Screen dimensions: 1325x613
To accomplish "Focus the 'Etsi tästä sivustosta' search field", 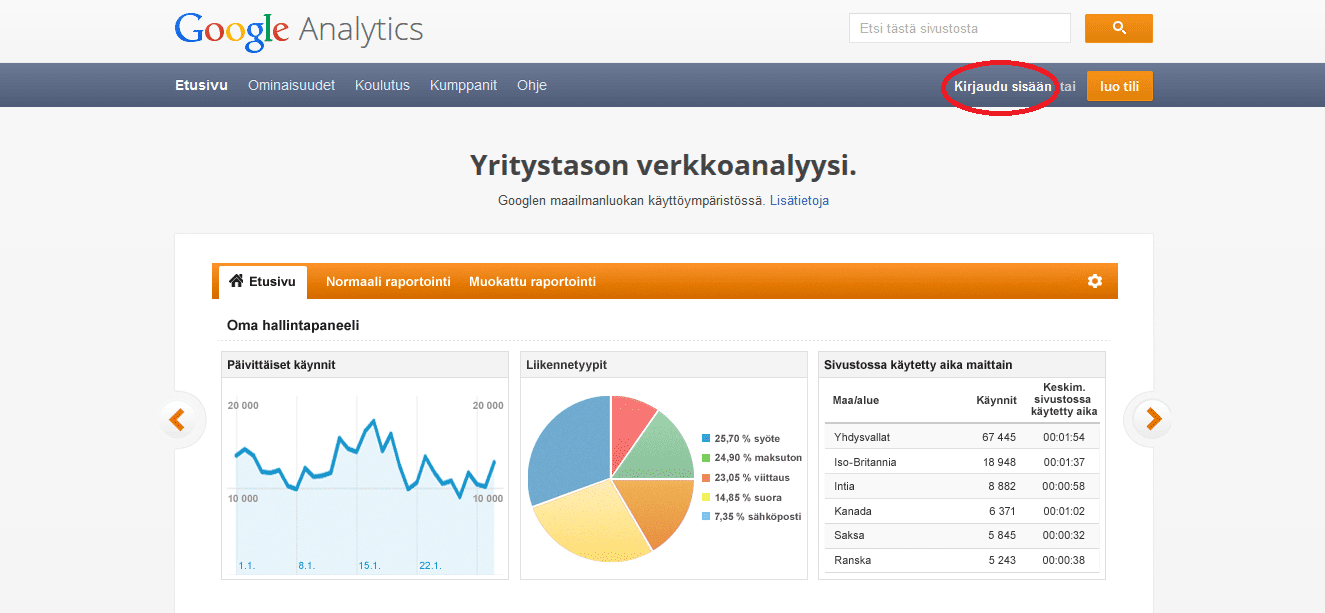I will click(x=960, y=28).
